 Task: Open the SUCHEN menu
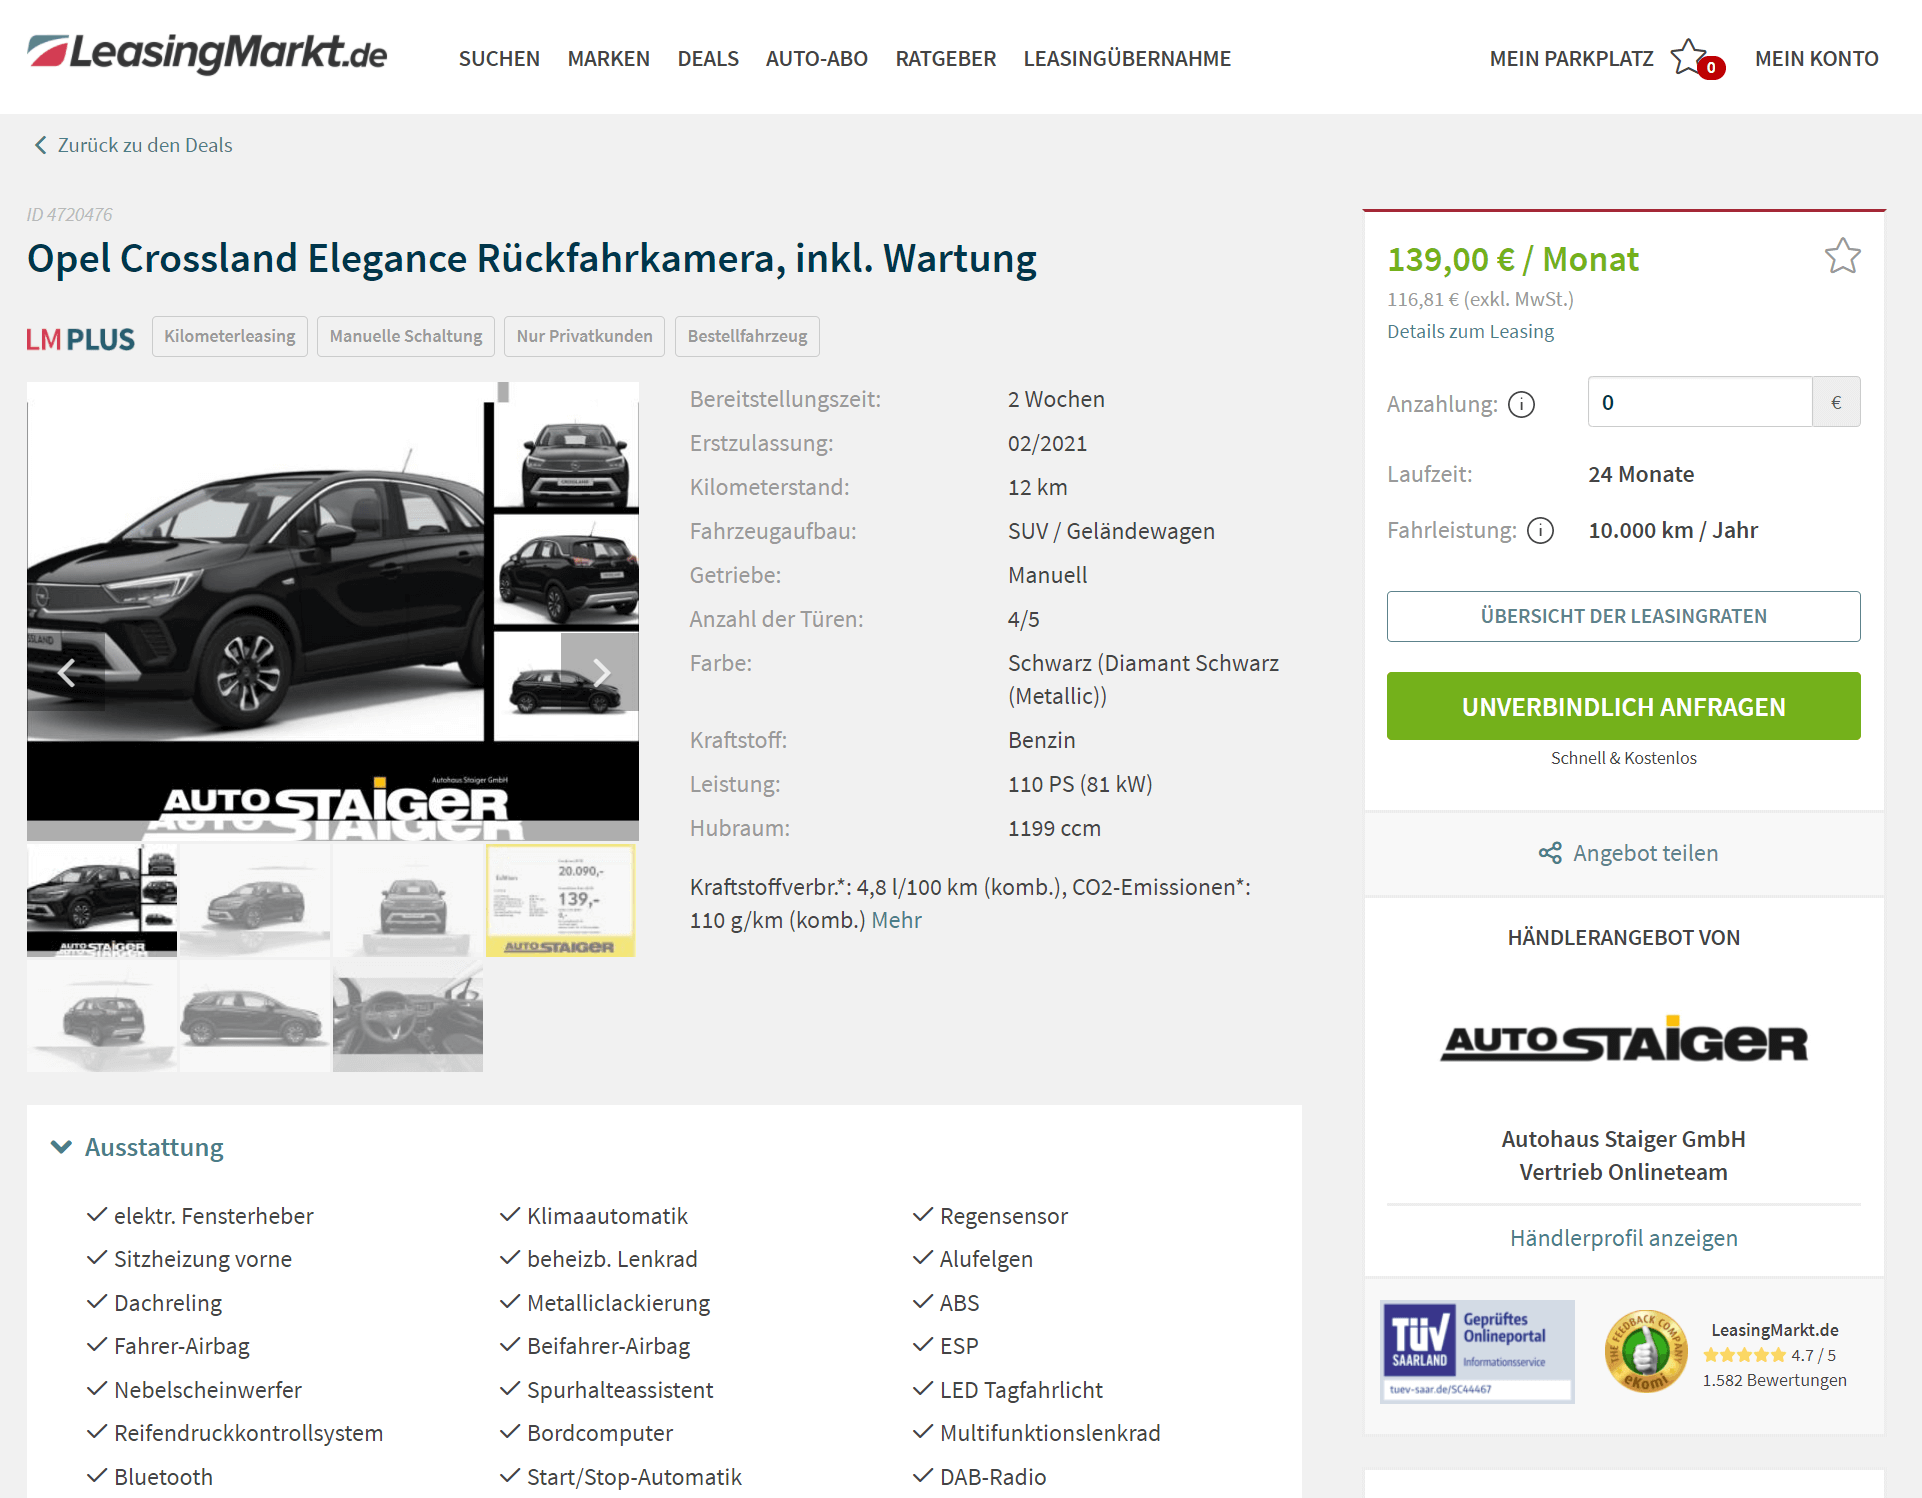(499, 58)
